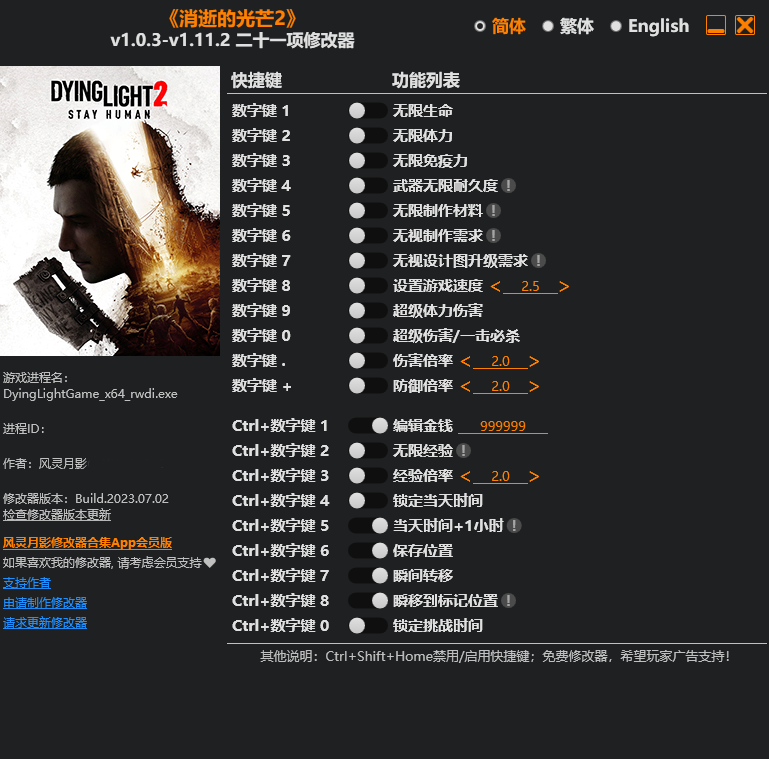Image resolution: width=769 pixels, height=759 pixels.
Task: Toggle 设置游戏速度 switch
Action: click(368, 286)
